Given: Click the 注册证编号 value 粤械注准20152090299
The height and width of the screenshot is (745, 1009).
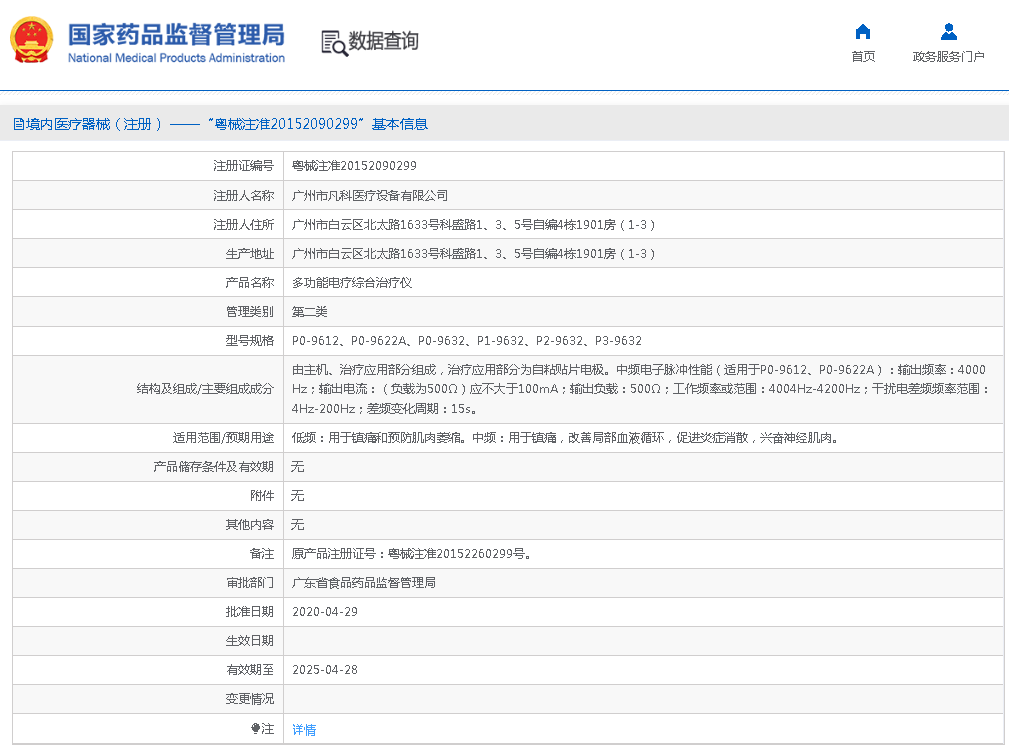Looking at the screenshot, I should 354,166.
